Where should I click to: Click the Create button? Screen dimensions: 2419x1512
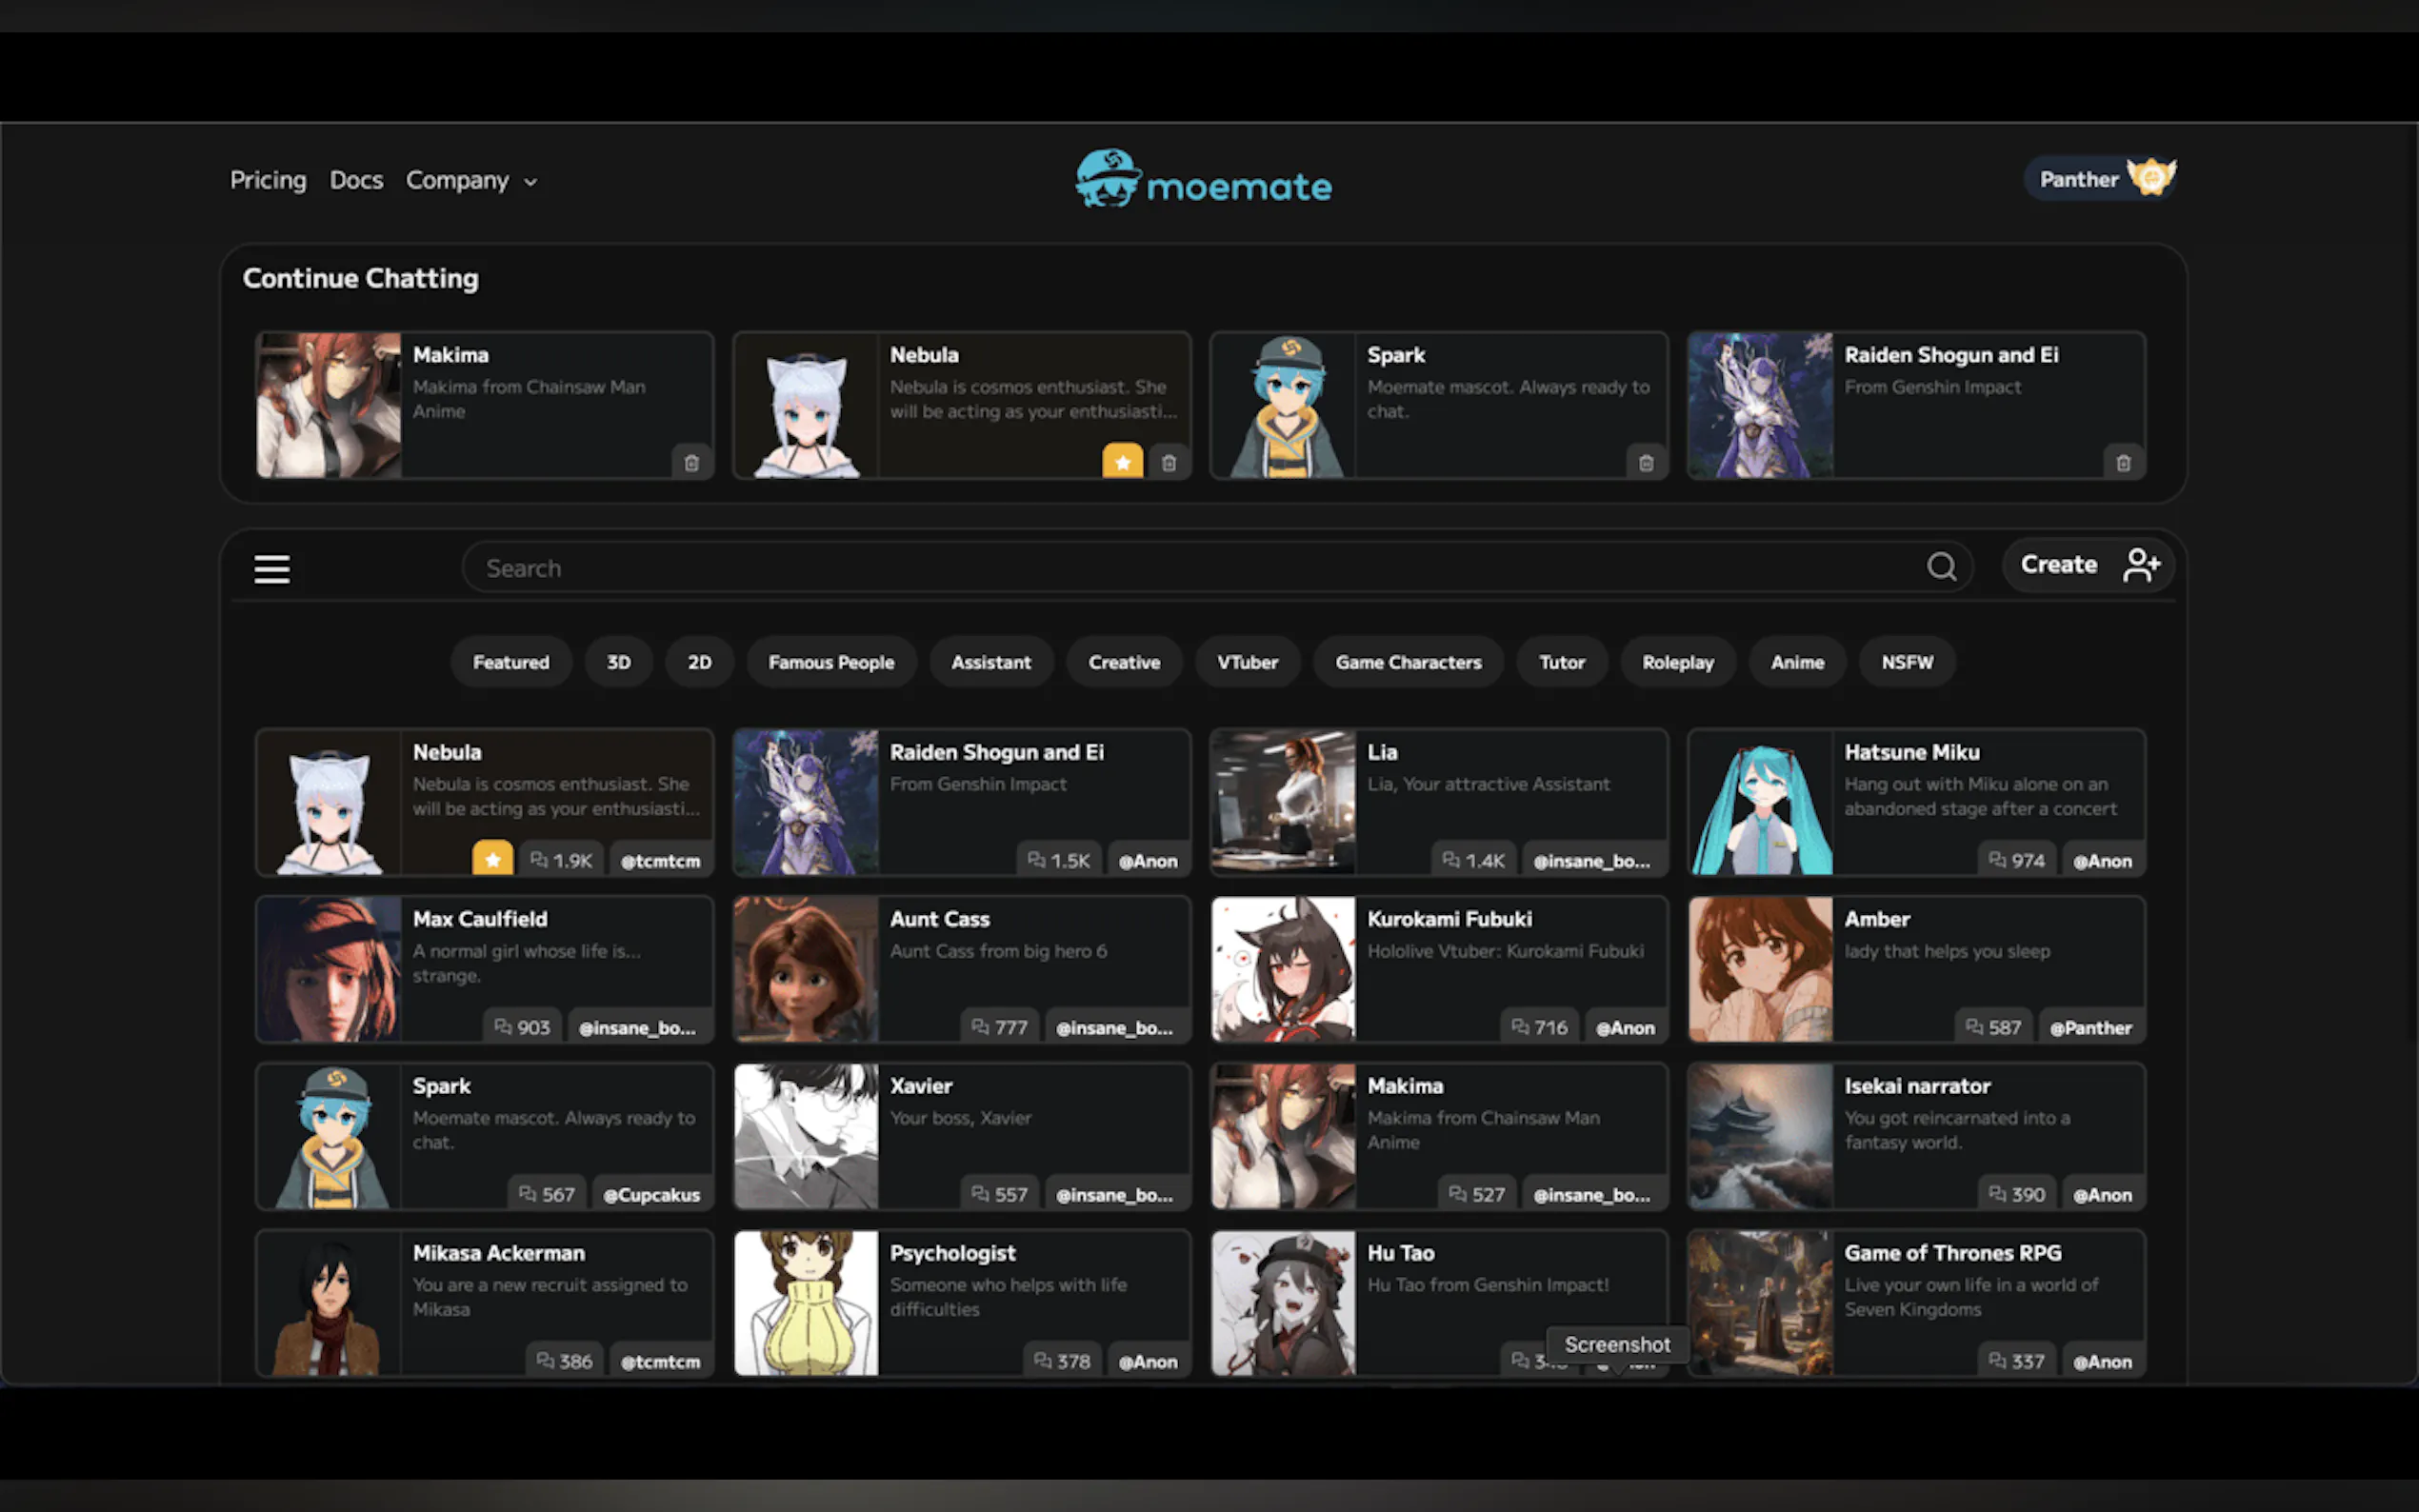(x=2088, y=565)
